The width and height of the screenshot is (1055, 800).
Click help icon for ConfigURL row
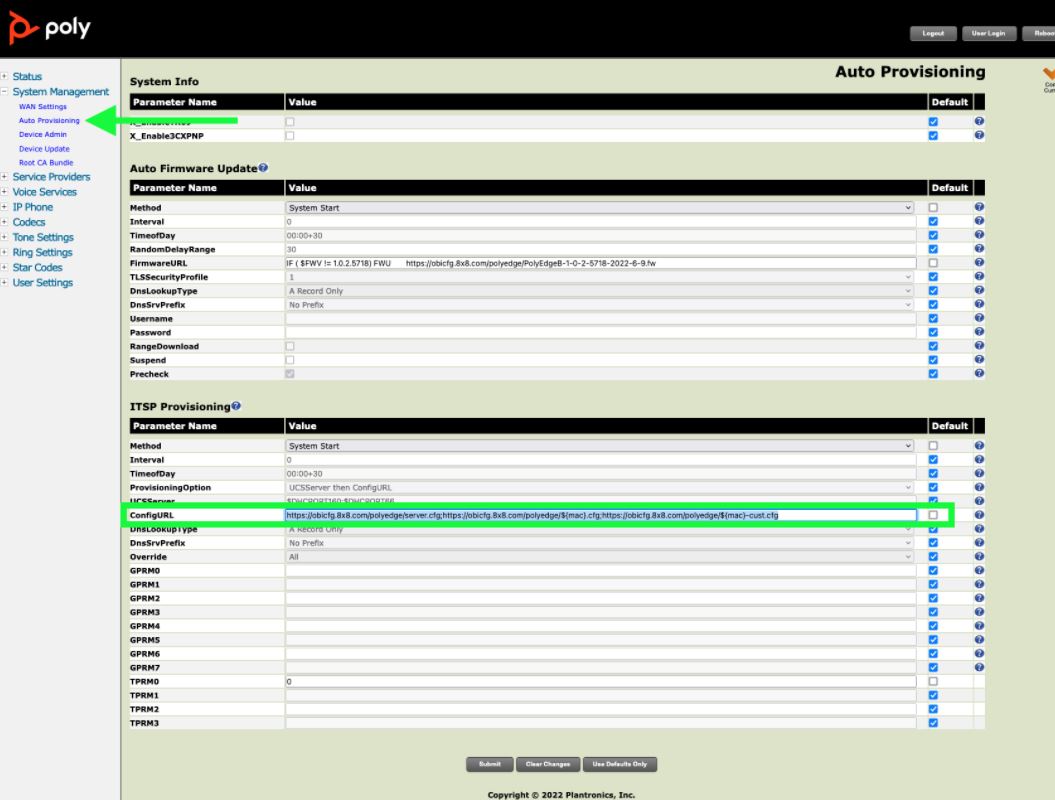979,515
